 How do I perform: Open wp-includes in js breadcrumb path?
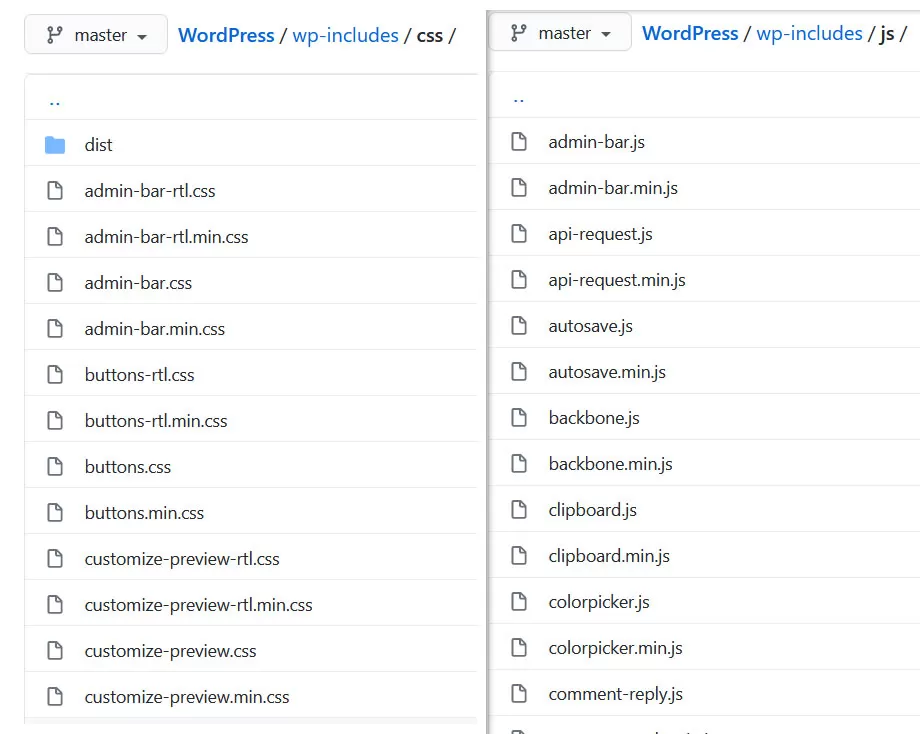[x=809, y=33]
